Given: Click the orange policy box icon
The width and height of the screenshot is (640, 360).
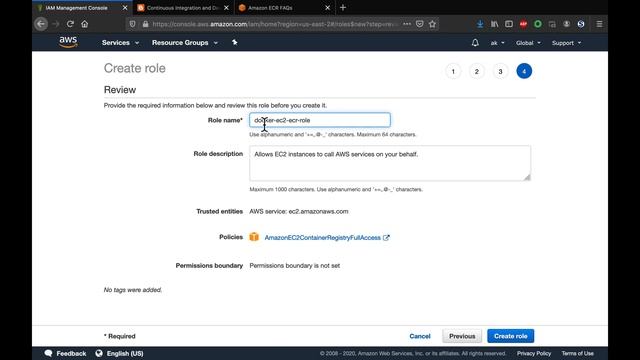Looking at the screenshot, I should point(254,237).
